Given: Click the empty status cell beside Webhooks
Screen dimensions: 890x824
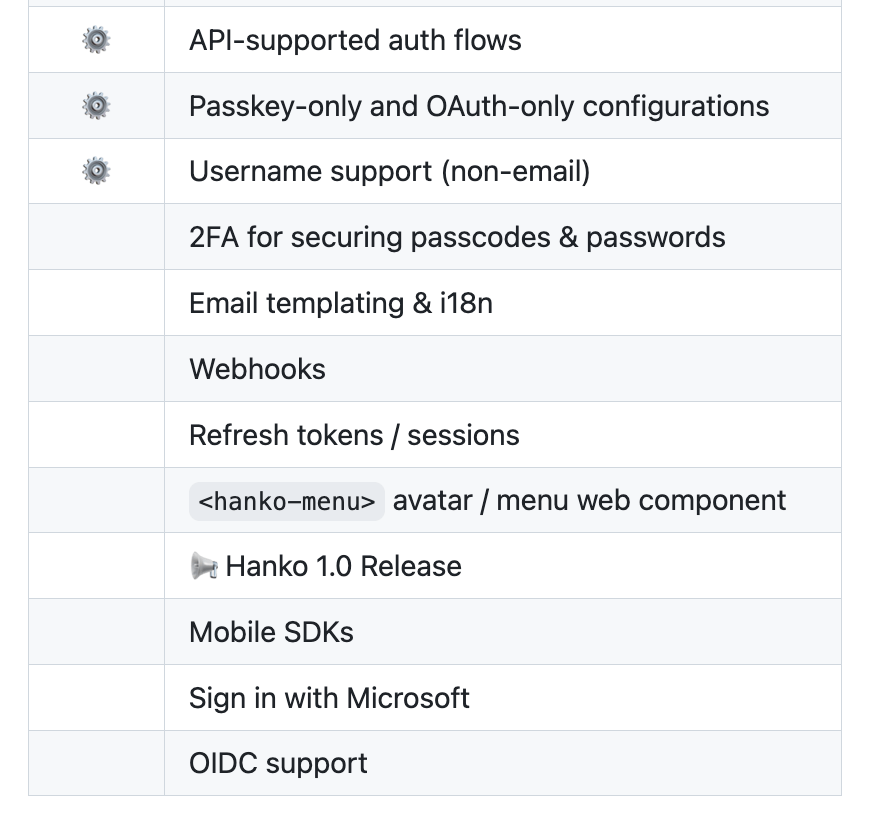Looking at the screenshot, I should (x=96, y=369).
